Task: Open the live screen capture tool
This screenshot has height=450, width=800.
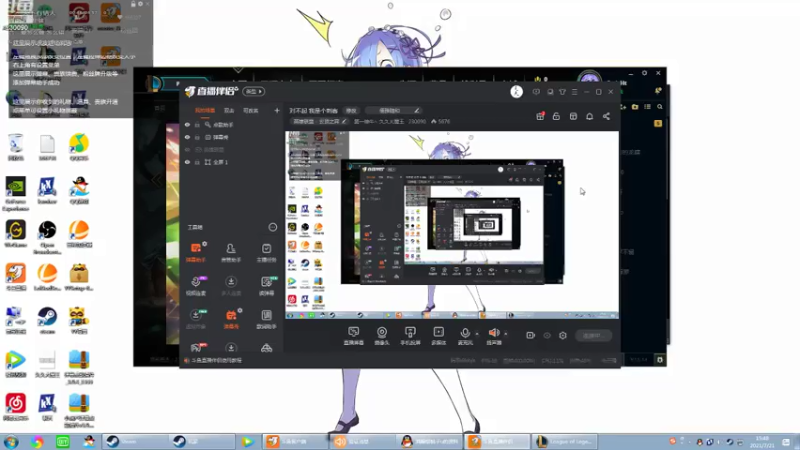Action: pyautogui.click(x=353, y=336)
